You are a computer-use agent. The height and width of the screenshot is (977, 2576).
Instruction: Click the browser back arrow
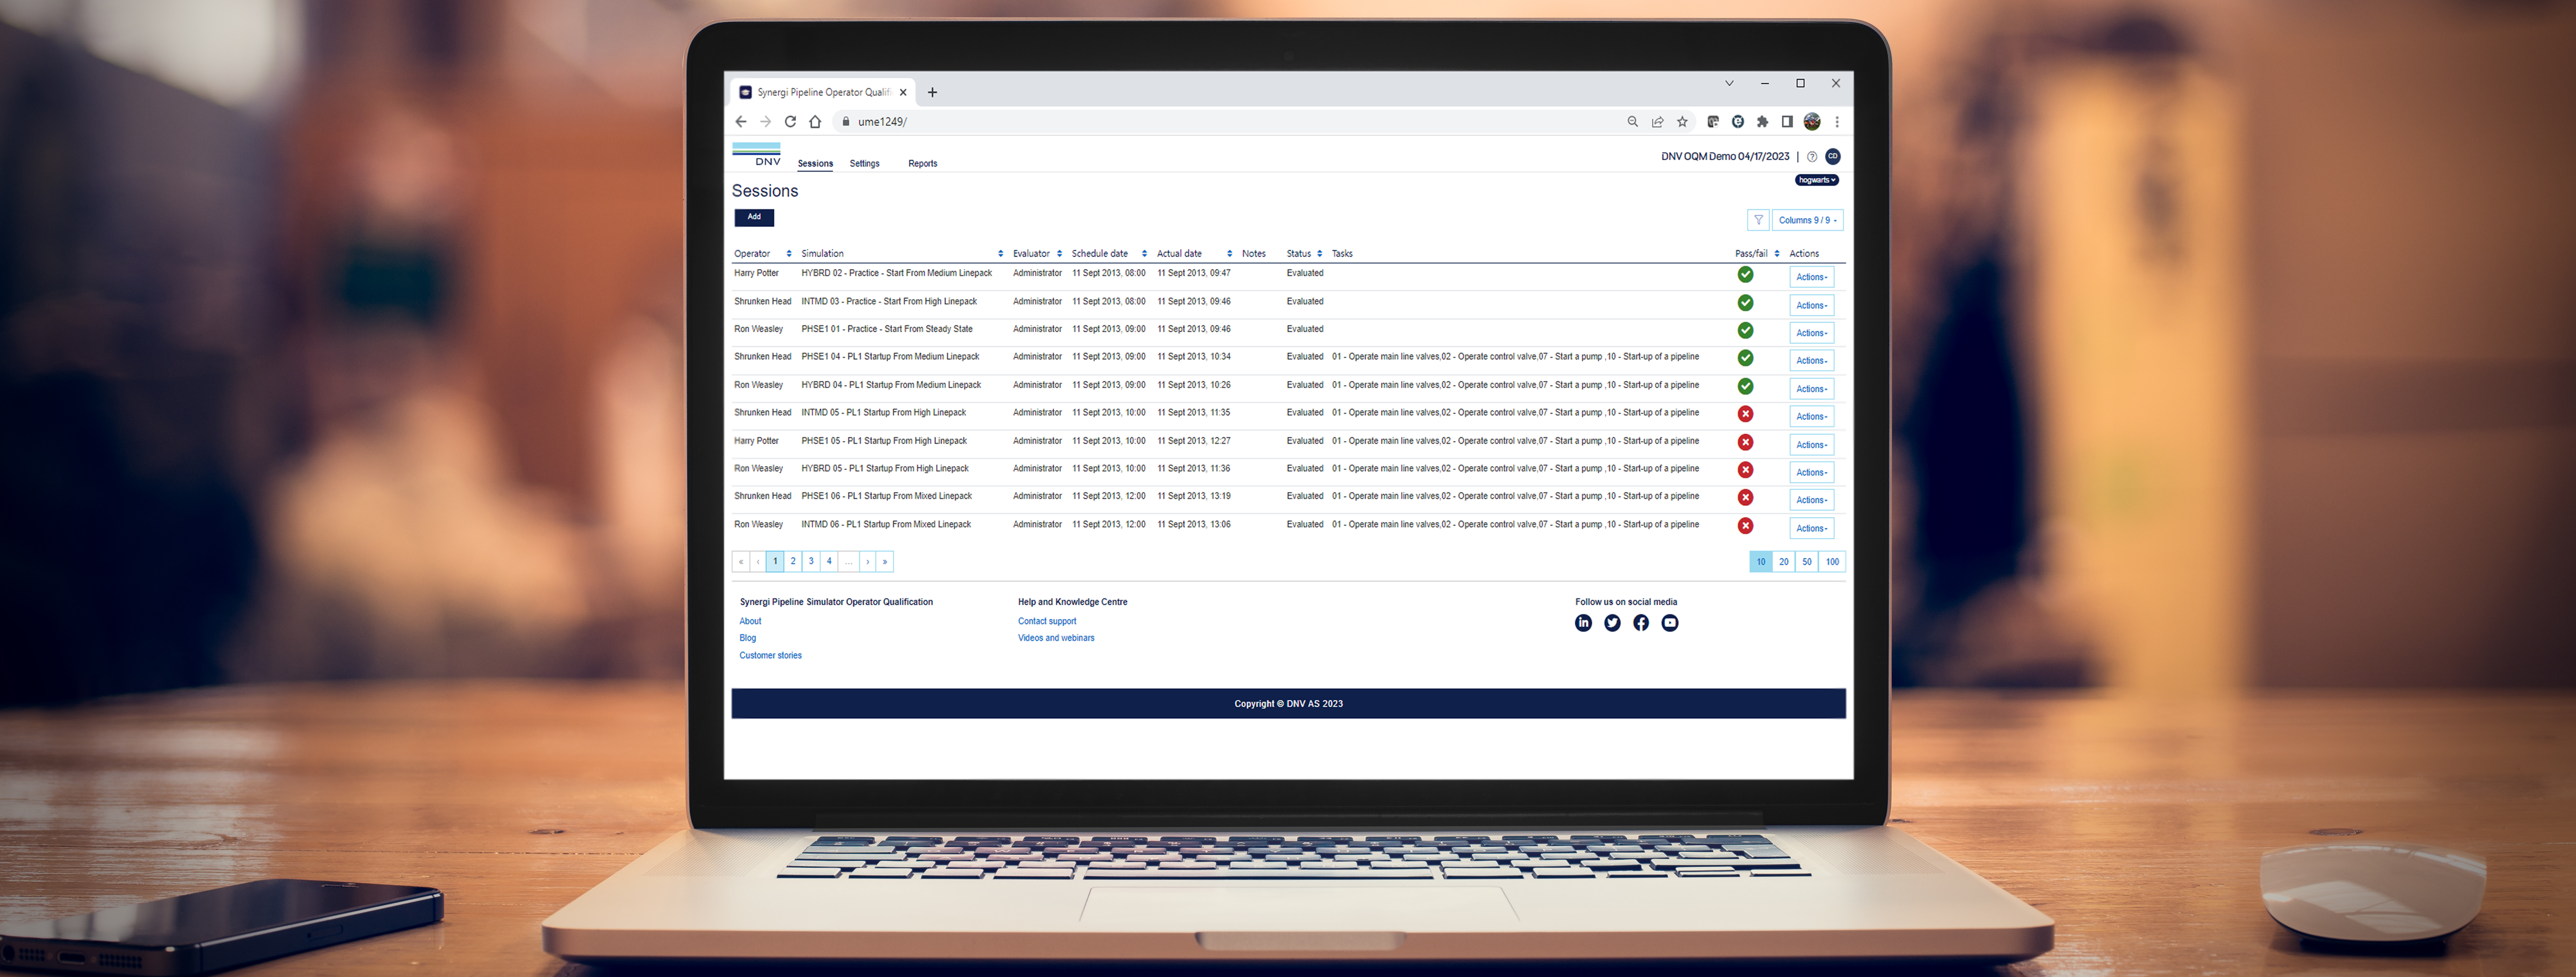pos(740,122)
